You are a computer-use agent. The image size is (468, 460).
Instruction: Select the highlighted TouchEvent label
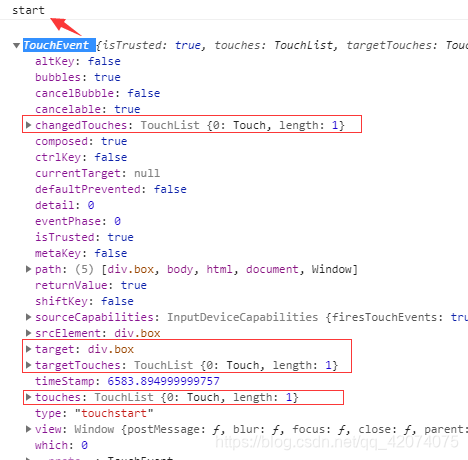coord(59,45)
